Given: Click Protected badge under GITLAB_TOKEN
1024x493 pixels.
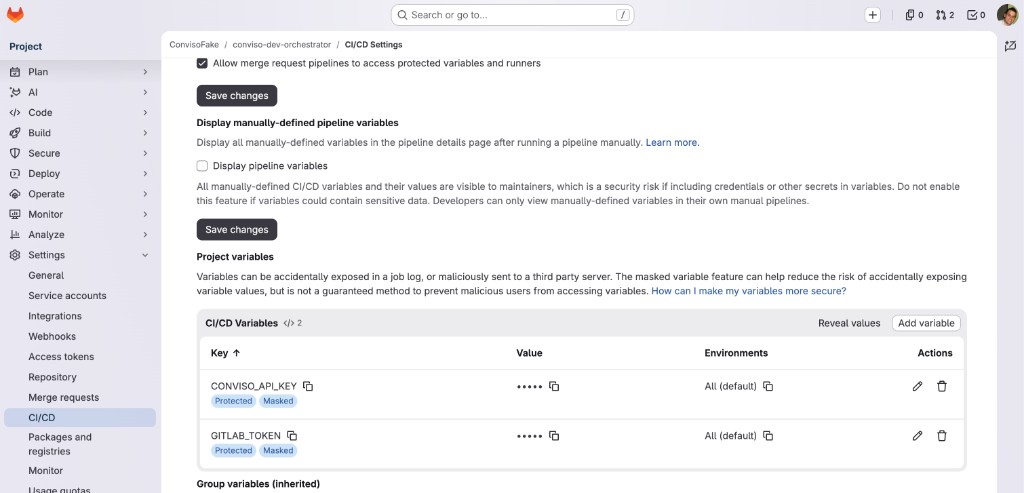Looking at the screenshot, I should click(x=233, y=451).
